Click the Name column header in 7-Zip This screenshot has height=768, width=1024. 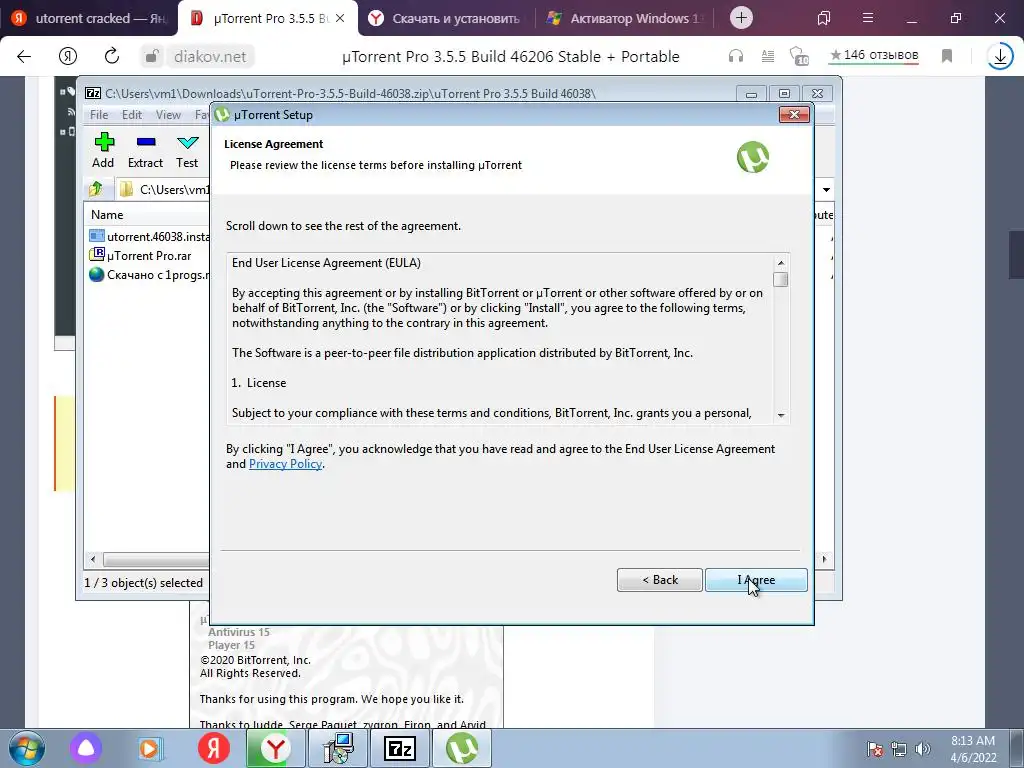coord(107,215)
